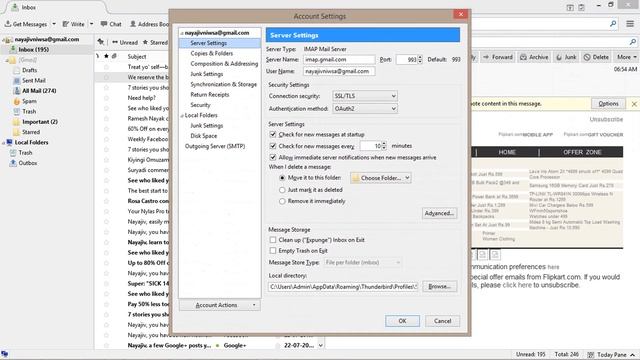This screenshot has height=360, width=640.
Task: Filter messages by Starred
Action: 155,42
